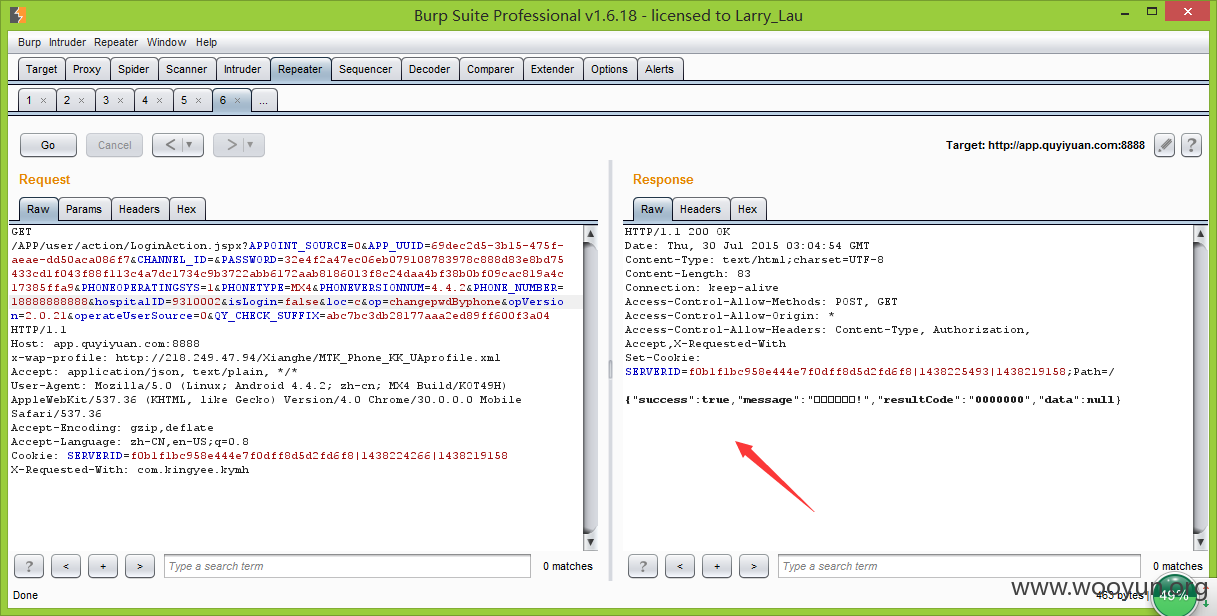Go forward to next request in history
This screenshot has width=1217, height=616.
229,145
